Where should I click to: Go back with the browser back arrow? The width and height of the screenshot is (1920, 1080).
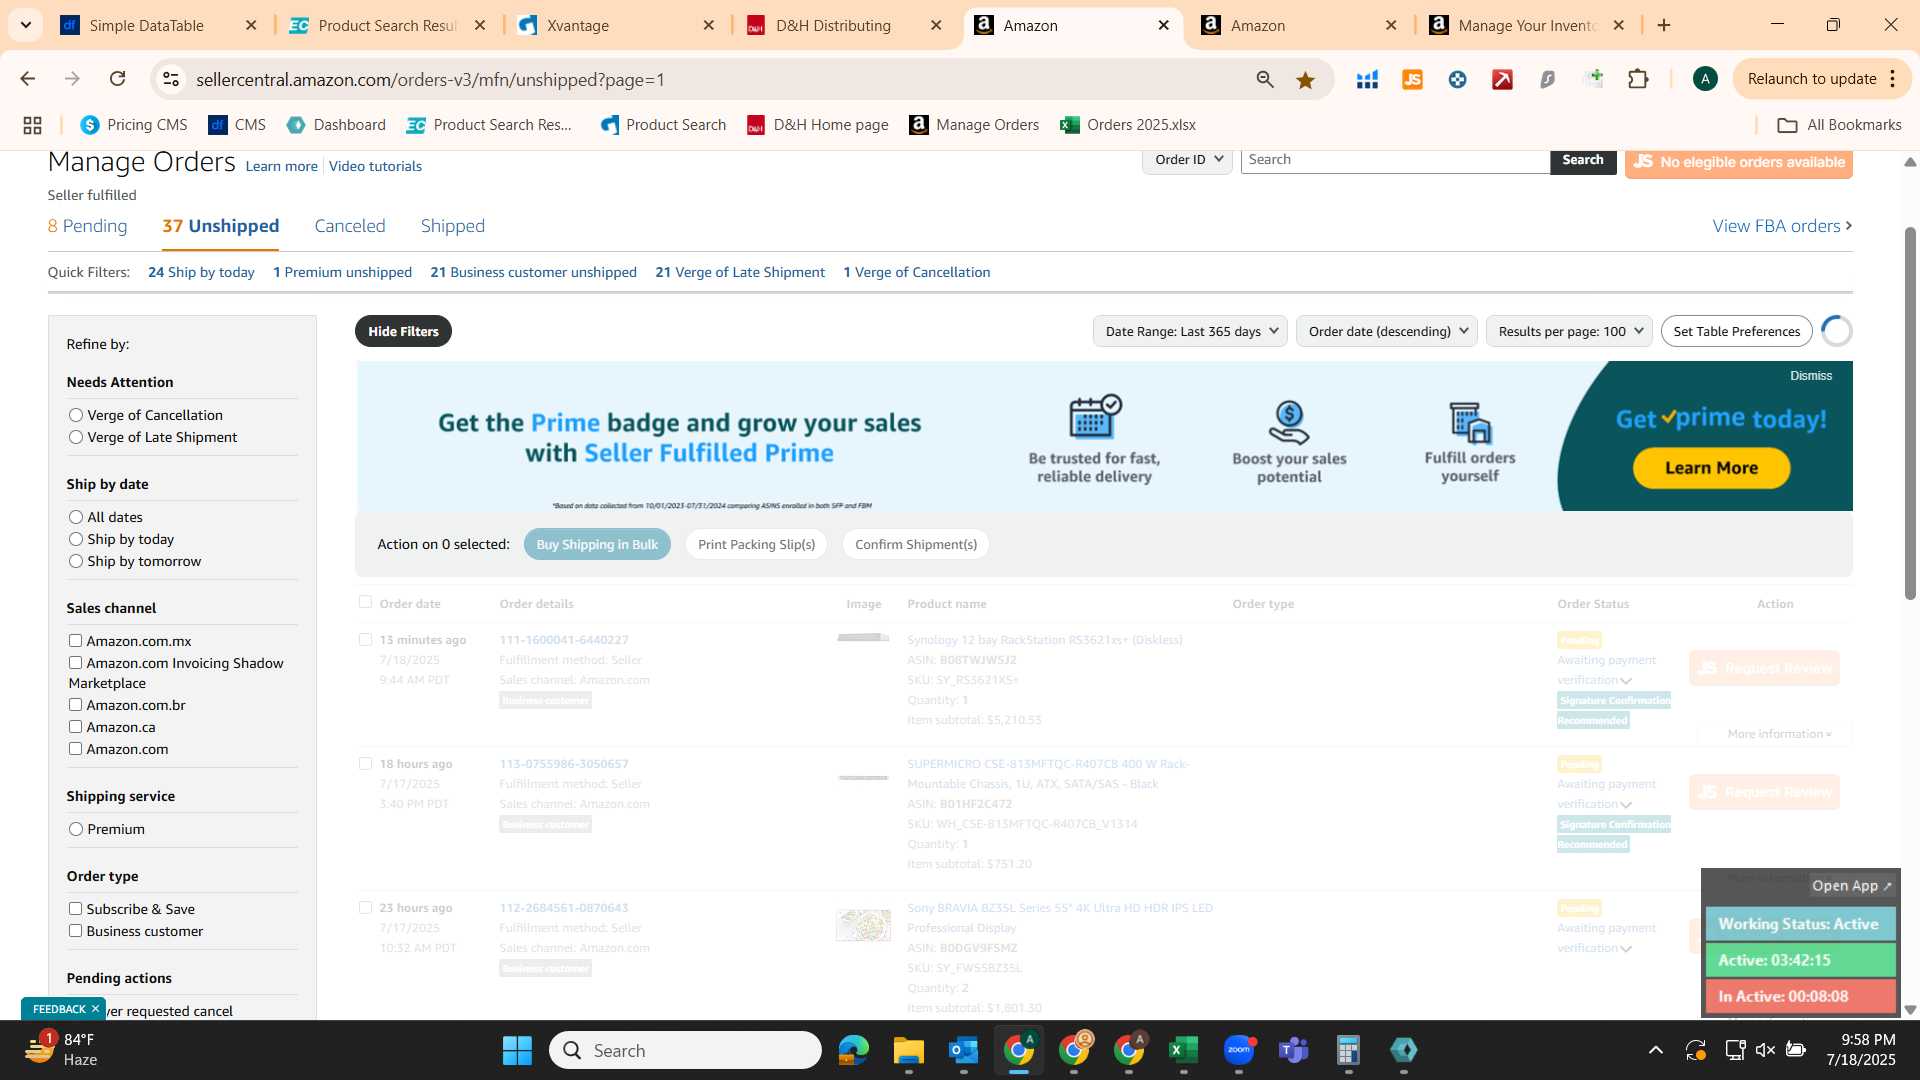[x=28, y=79]
